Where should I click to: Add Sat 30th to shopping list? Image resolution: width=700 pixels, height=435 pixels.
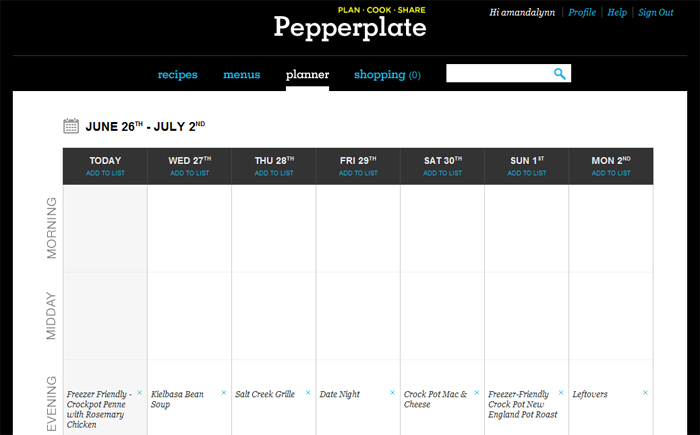(x=442, y=173)
